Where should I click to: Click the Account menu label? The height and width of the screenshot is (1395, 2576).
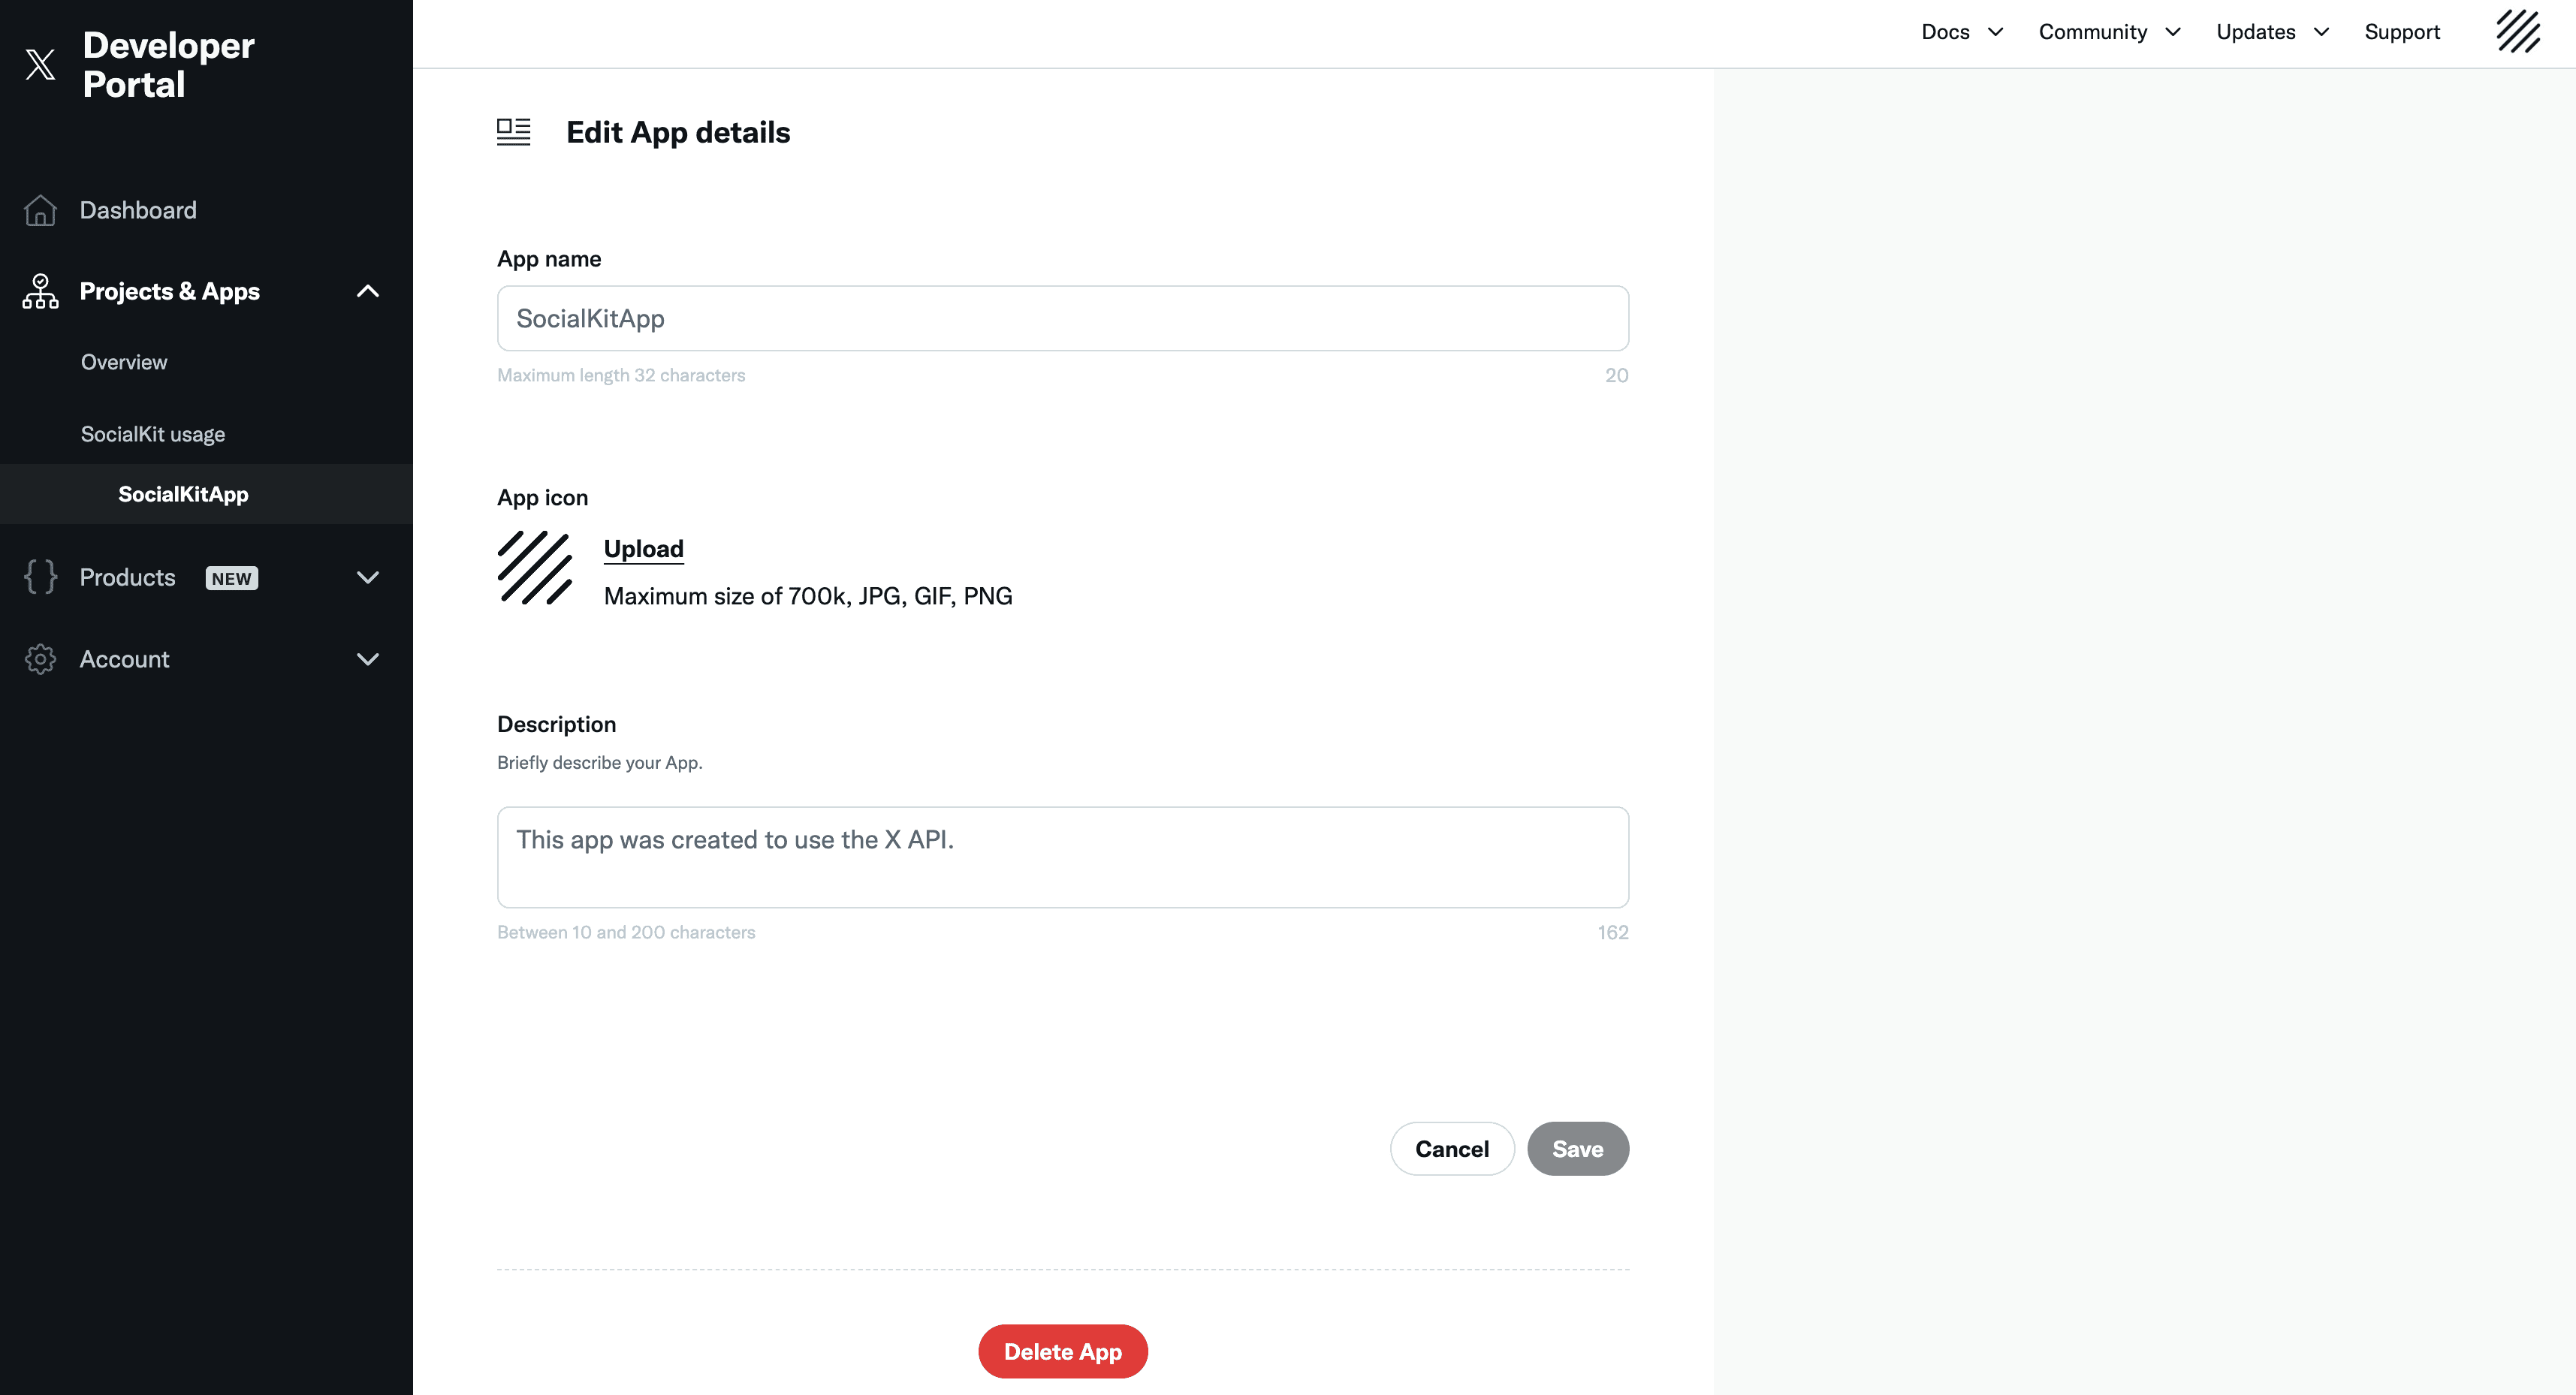tap(124, 659)
